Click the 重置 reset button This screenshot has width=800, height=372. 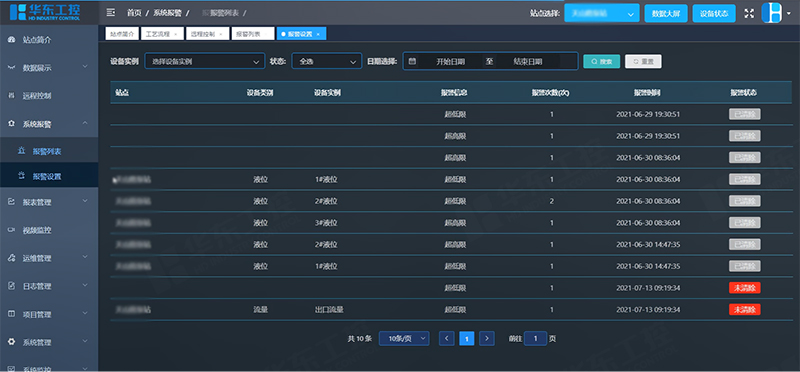coord(643,61)
